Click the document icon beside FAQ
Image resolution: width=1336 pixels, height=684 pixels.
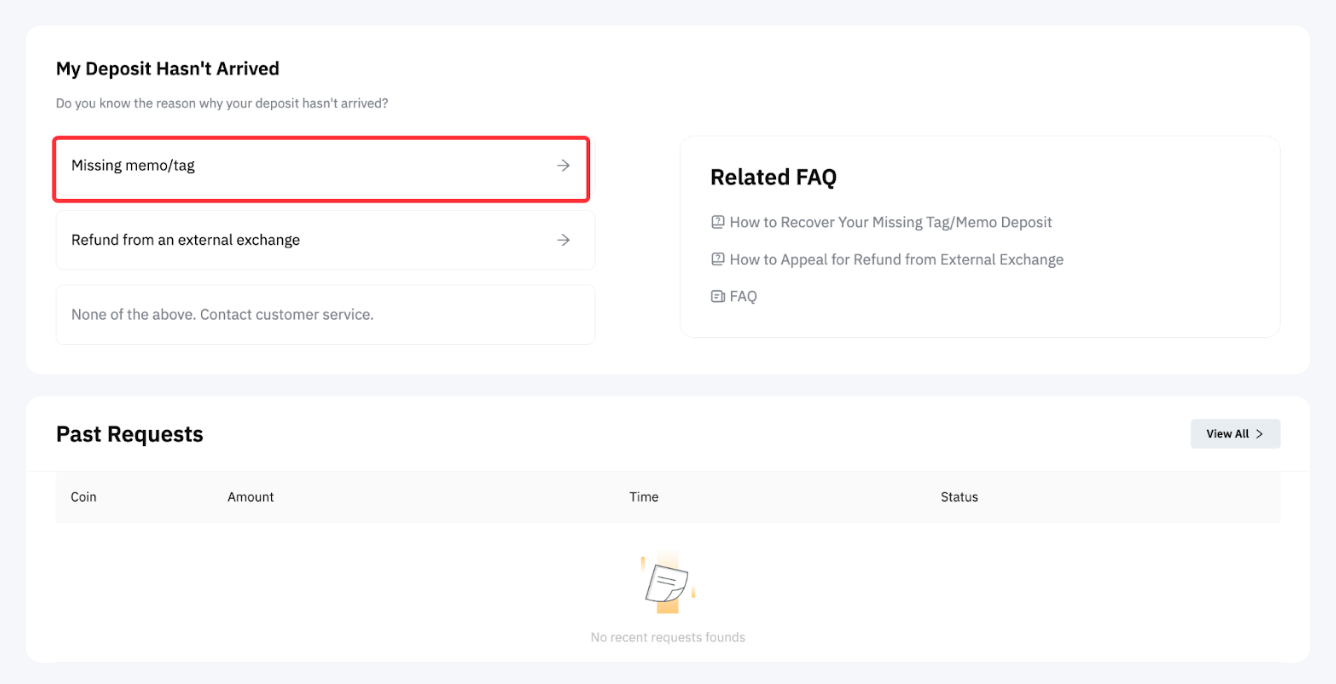tap(717, 296)
